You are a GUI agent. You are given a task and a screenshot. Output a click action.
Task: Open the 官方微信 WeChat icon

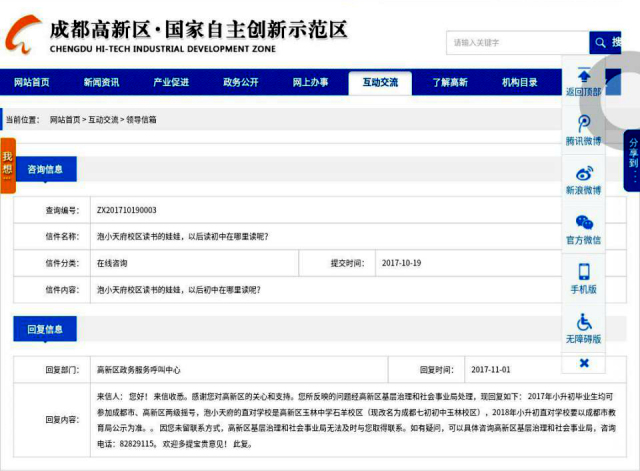point(584,222)
